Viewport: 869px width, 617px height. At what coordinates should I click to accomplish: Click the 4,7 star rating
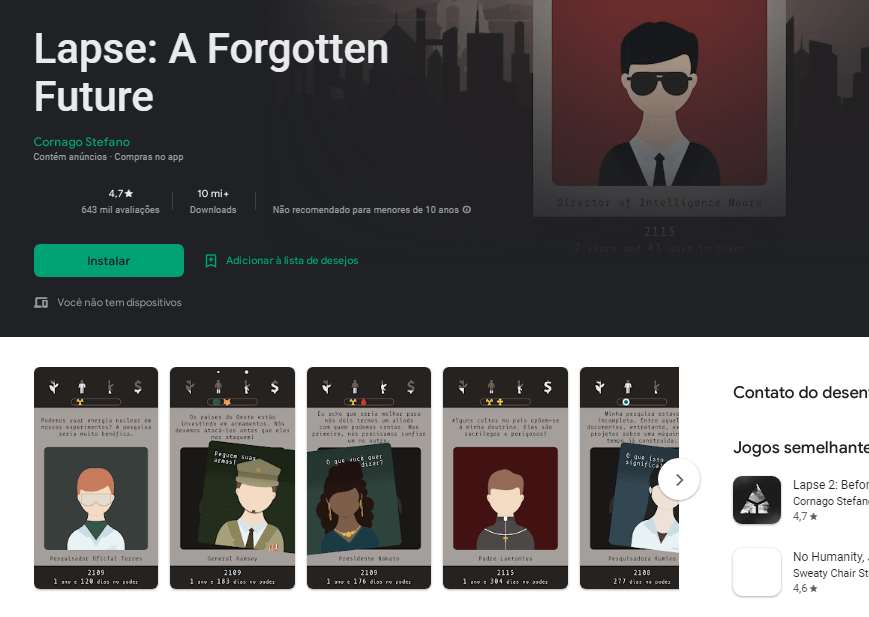point(120,193)
